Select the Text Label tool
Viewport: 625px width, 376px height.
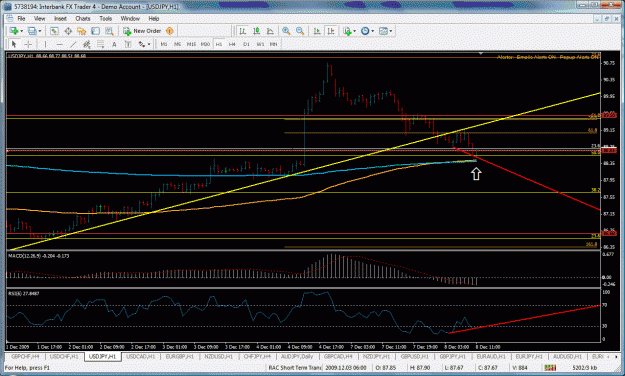[128, 44]
